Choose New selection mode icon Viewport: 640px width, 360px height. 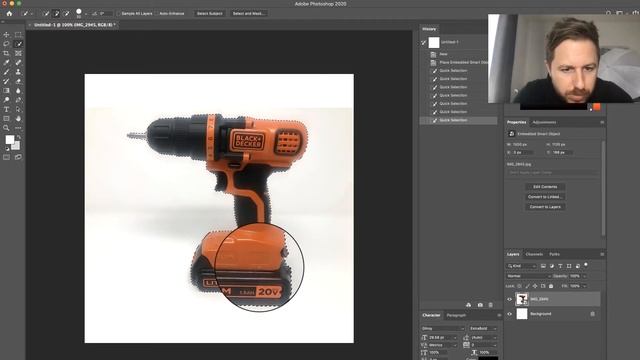pos(46,13)
